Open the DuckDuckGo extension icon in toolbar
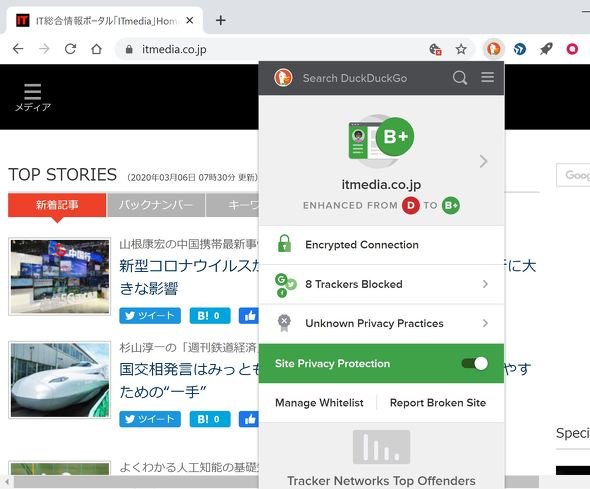The image size is (590, 489). coord(493,49)
